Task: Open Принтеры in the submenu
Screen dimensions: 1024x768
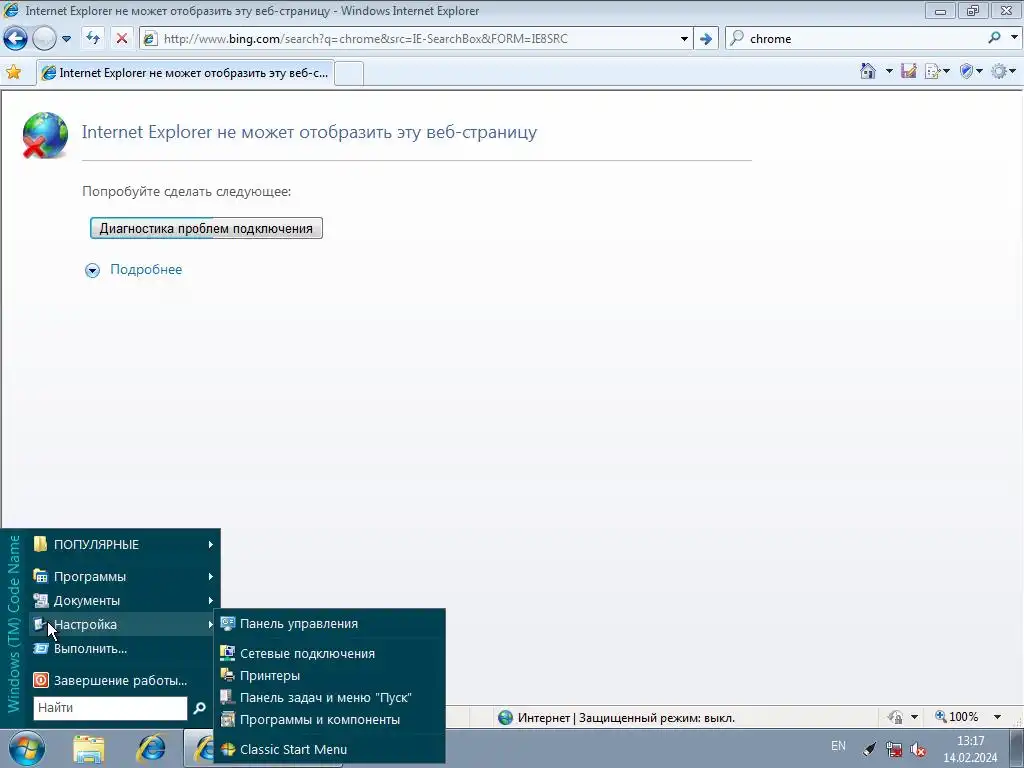Action: click(330, 675)
